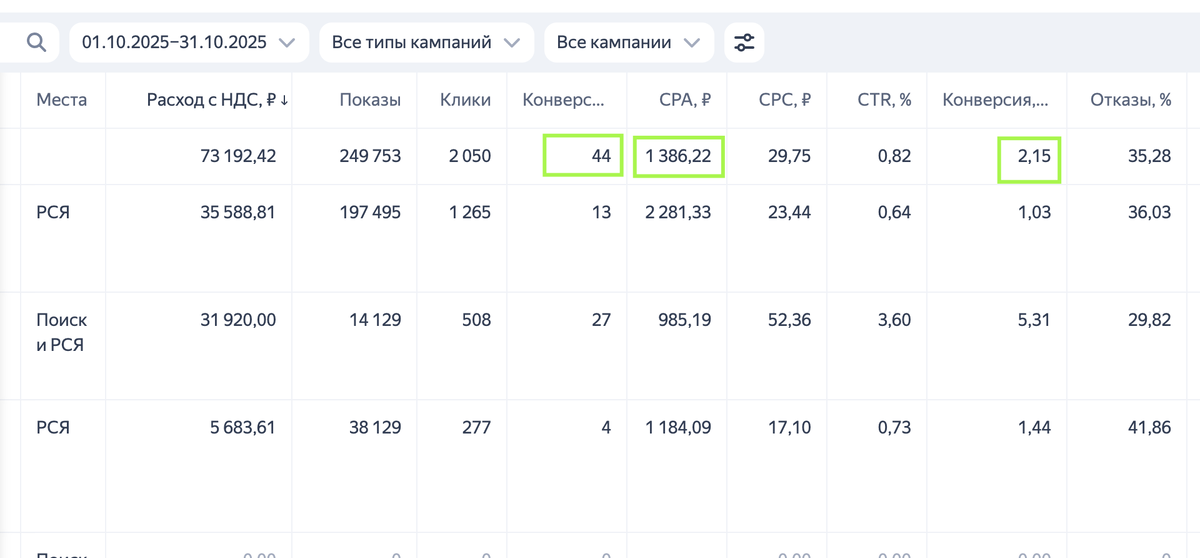Sort by the Клики column header
The width and height of the screenshot is (1200, 558).
(x=465, y=100)
